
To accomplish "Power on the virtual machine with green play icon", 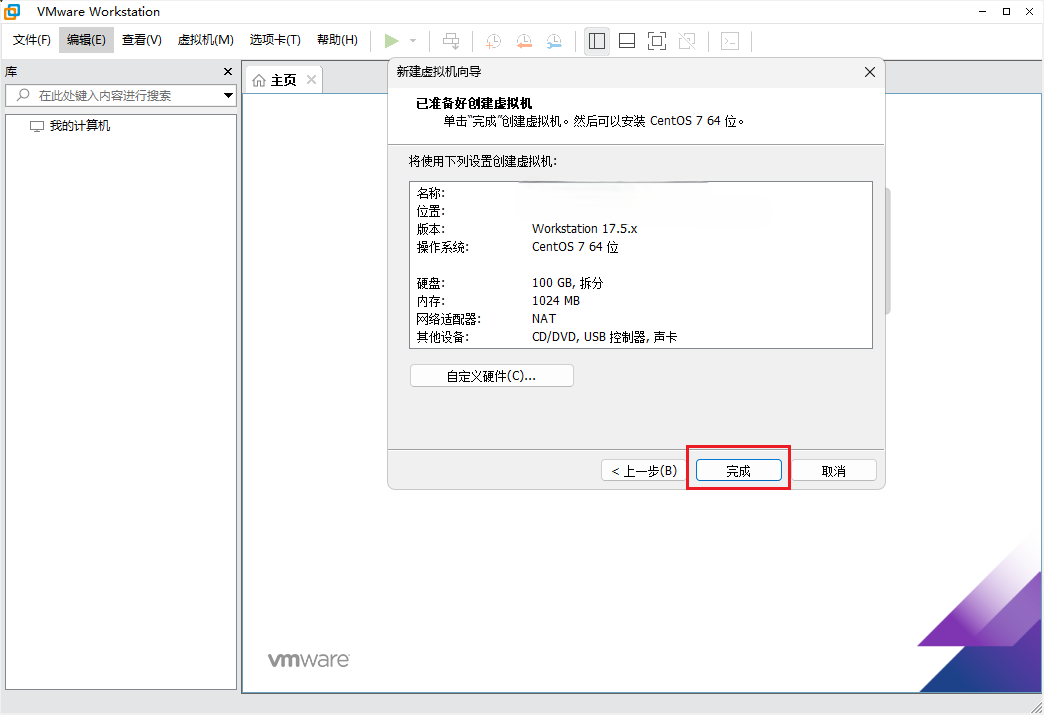I will (392, 41).
